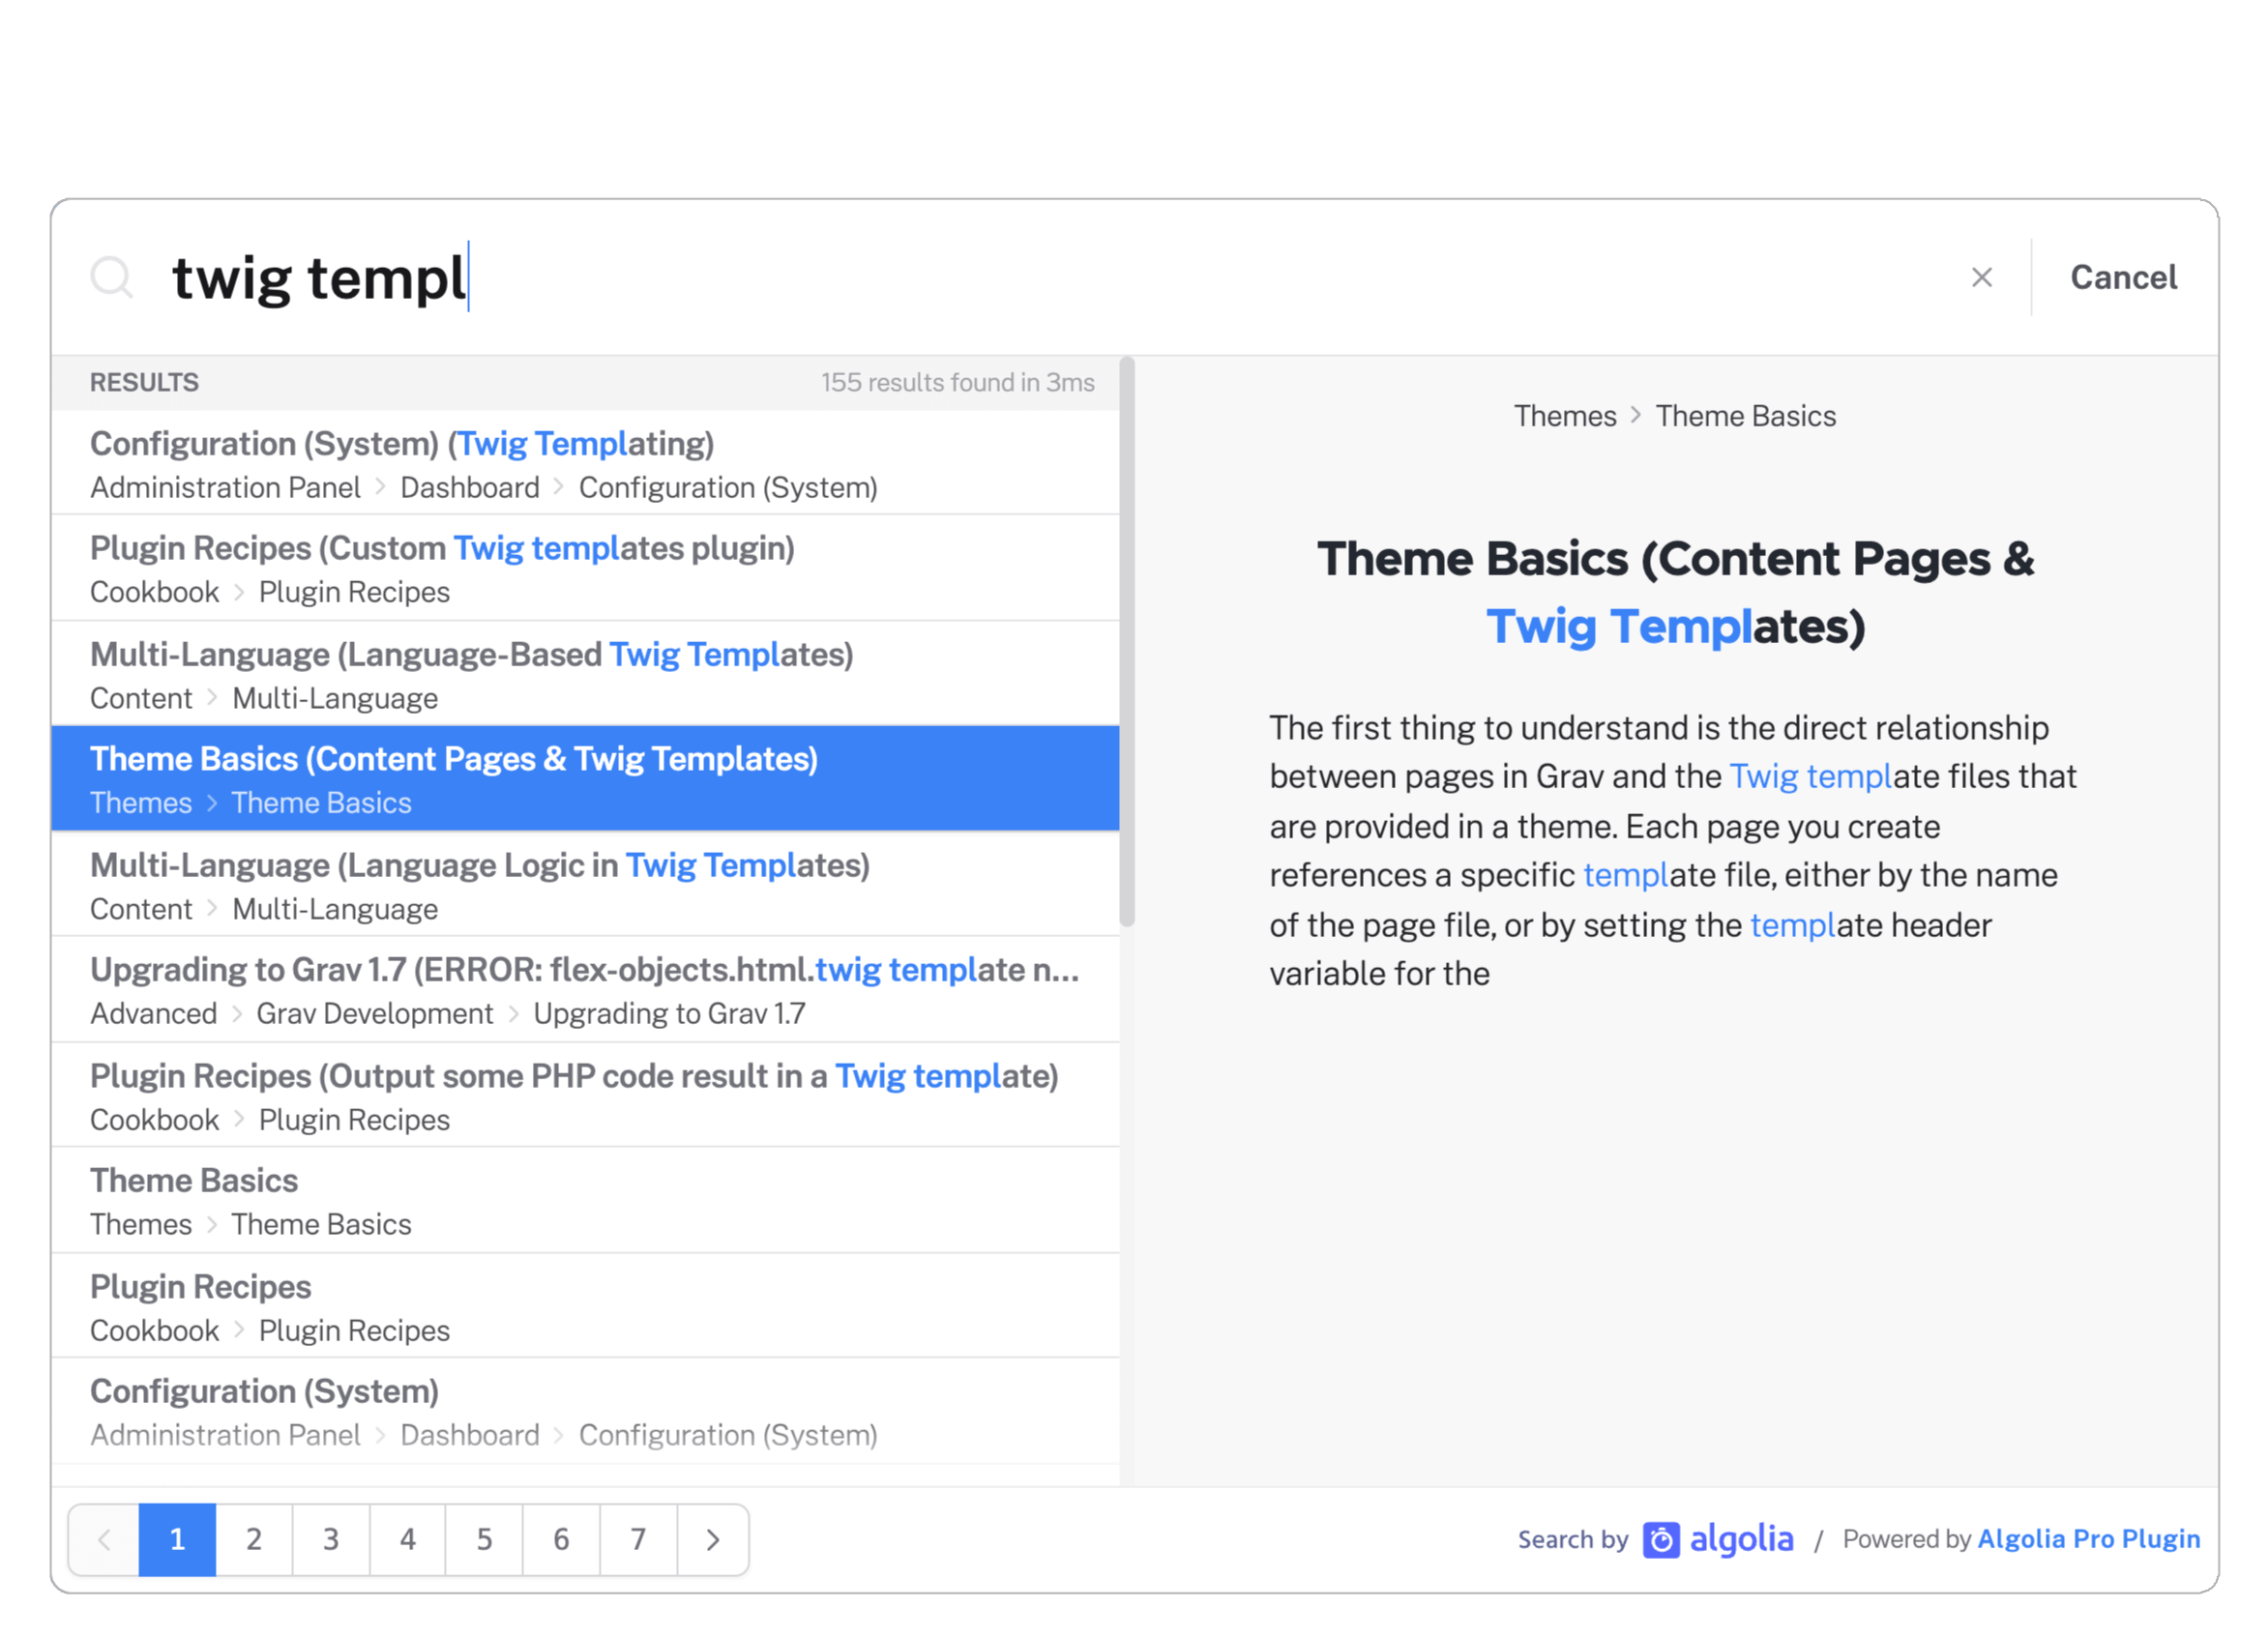The width and height of the screenshot is (2268, 1637).
Task: Click 'Search by' label in footer
Action: (x=1572, y=1539)
